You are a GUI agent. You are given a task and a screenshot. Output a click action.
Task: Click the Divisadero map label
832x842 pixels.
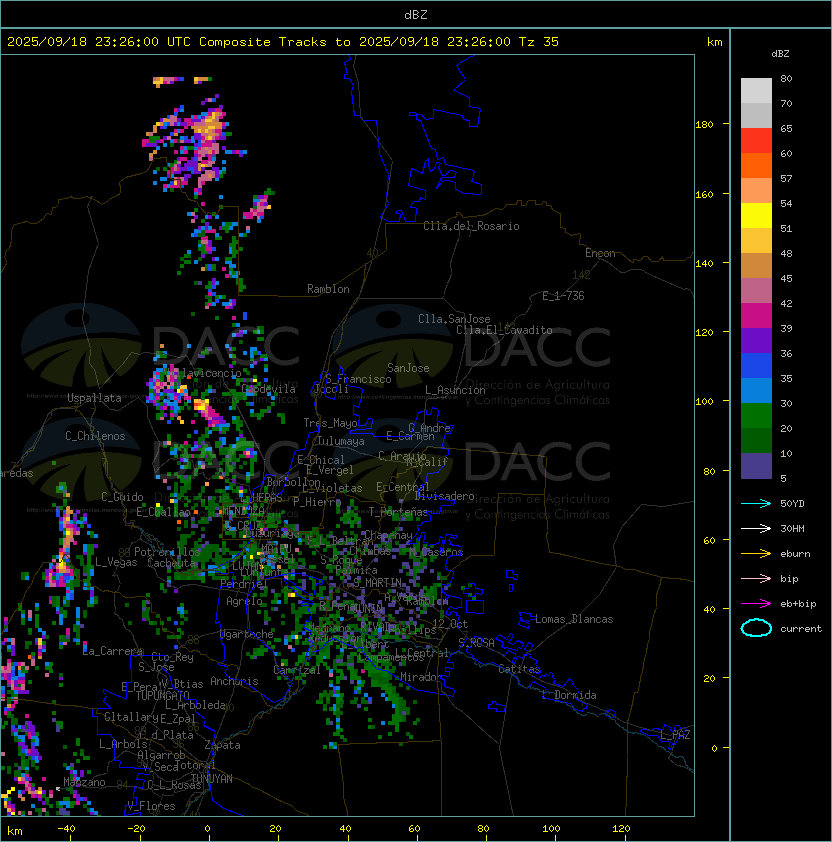click(x=444, y=496)
